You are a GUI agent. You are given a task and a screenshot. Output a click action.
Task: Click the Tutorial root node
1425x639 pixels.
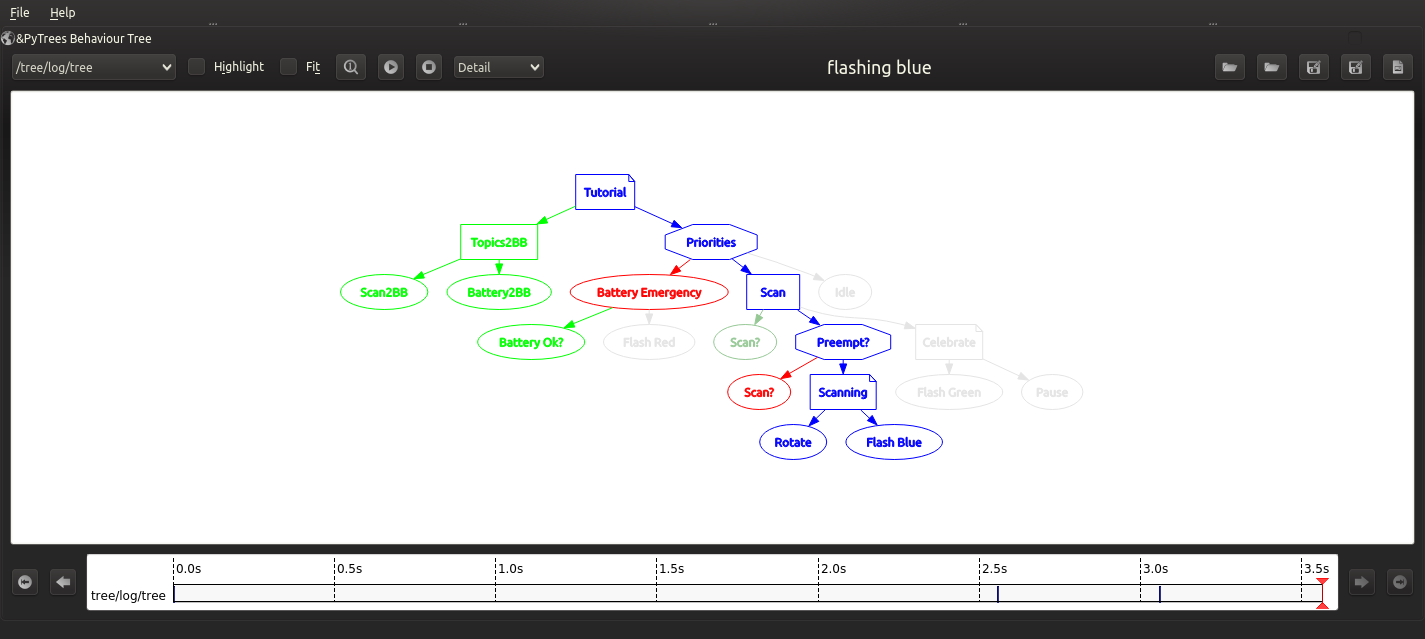(605, 192)
